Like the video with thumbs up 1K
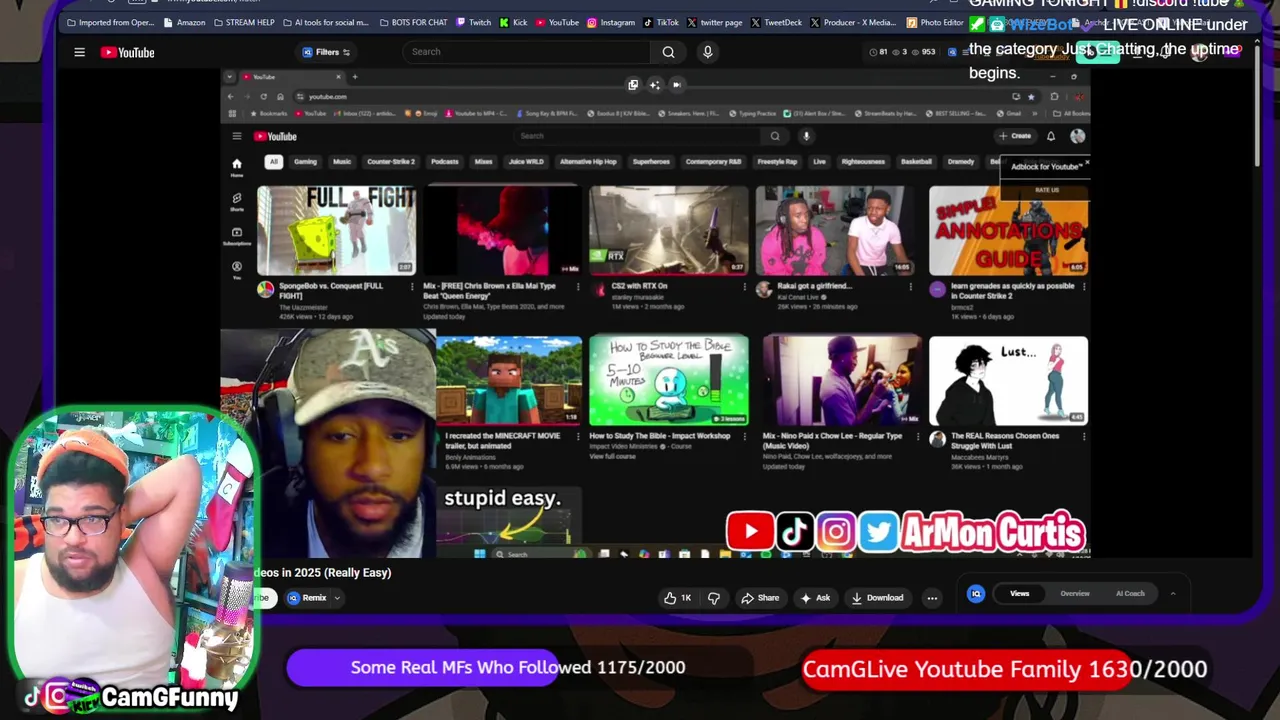This screenshot has height=720, width=1280. pyautogui.click(x=678, y=598)
